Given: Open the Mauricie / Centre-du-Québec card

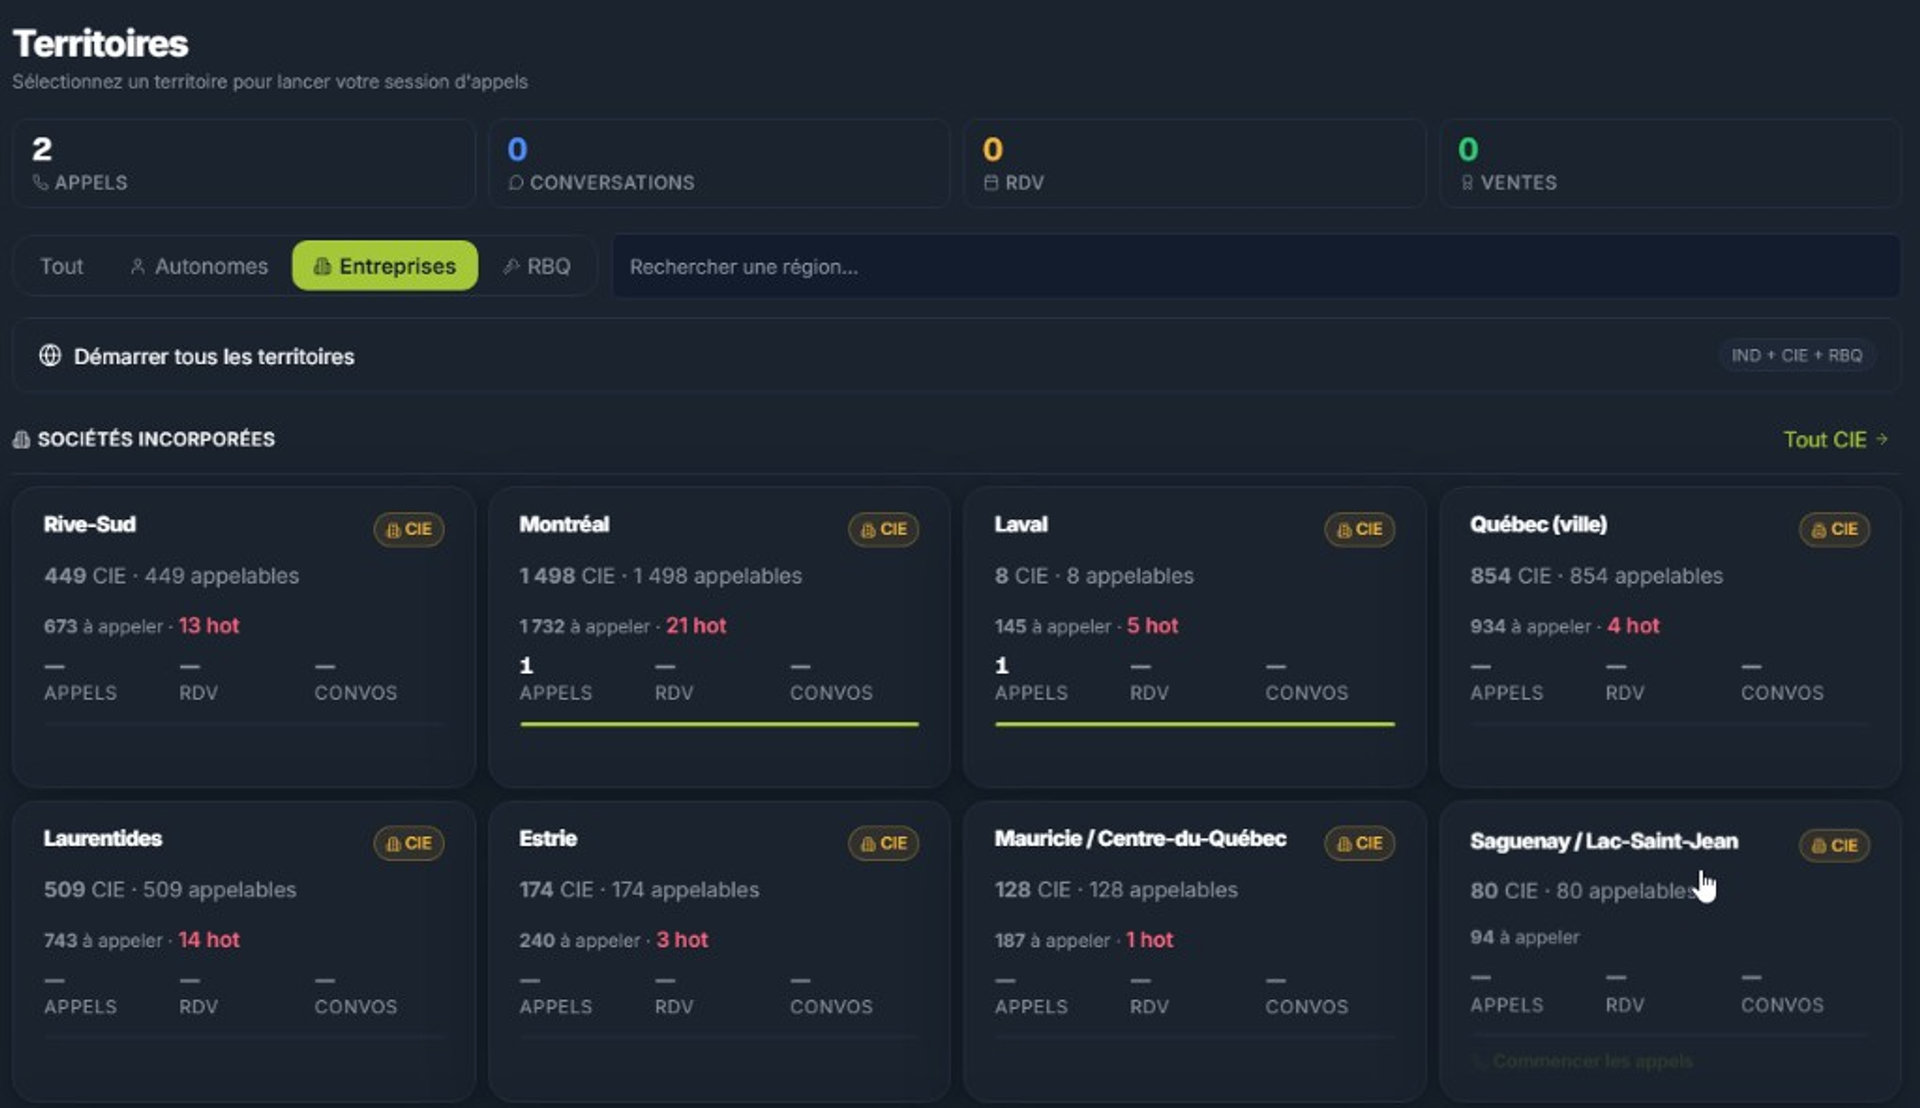Looking at the screenshot, I should pos(1194,951).
